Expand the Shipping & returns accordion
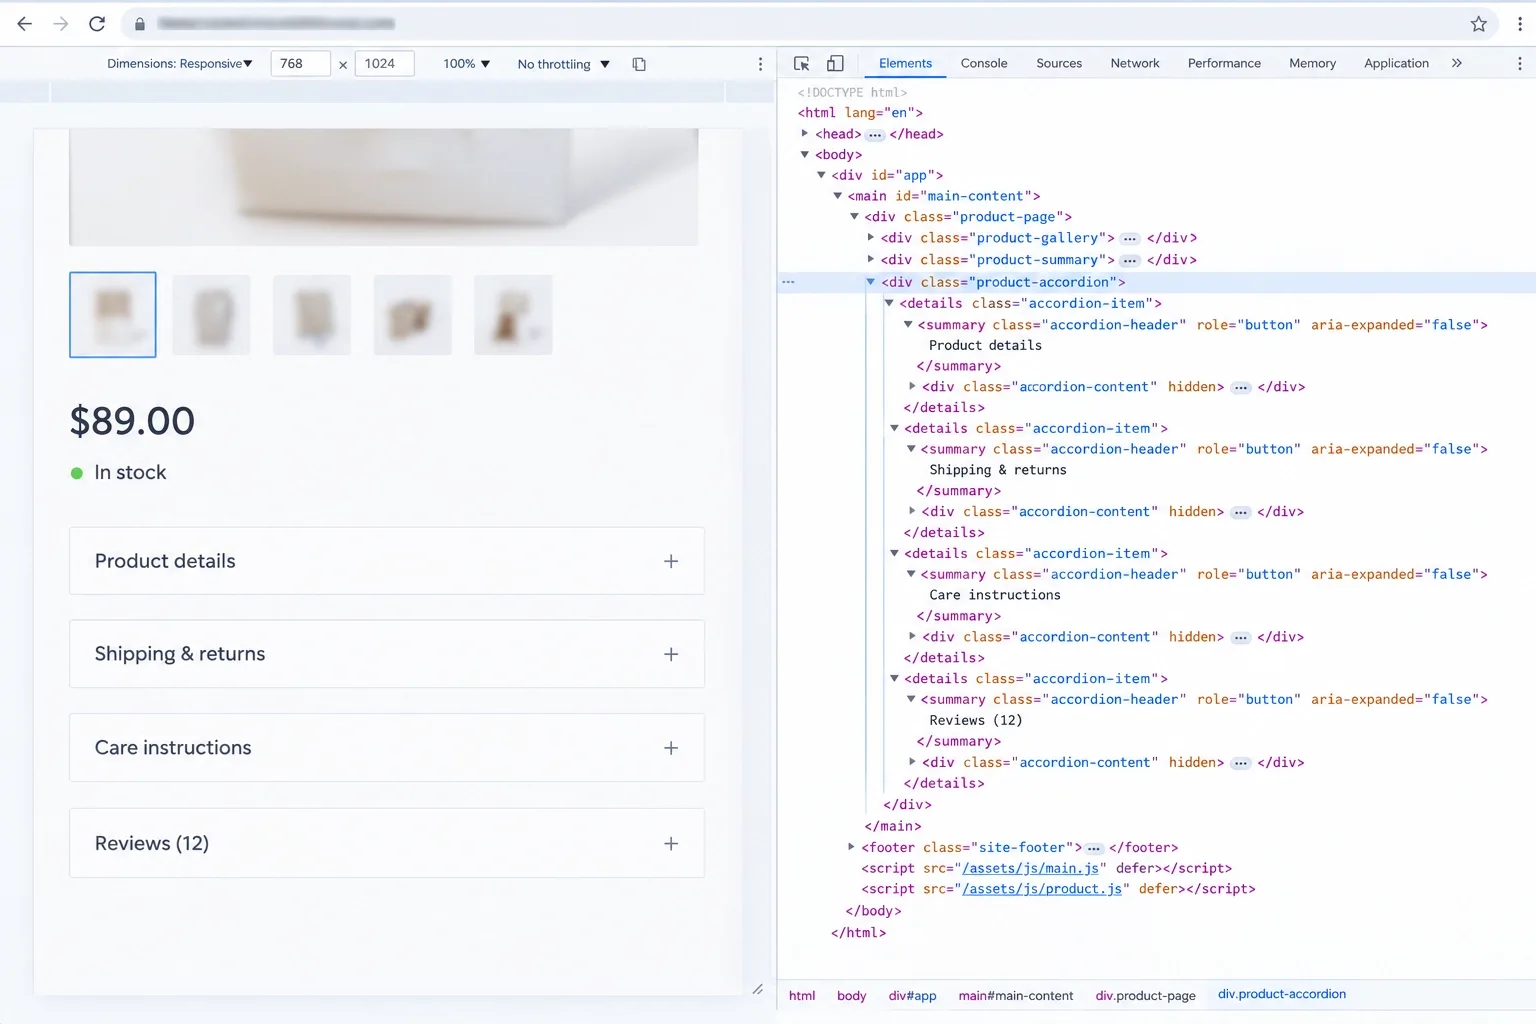1536x1024 pixels. [387, 654]
